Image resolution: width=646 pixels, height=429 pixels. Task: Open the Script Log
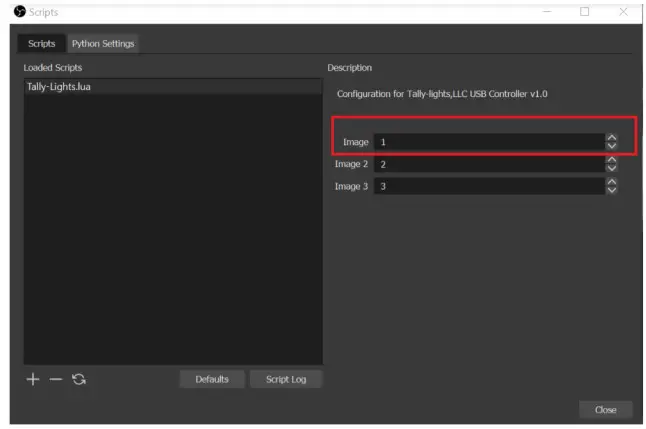(286, 379)
